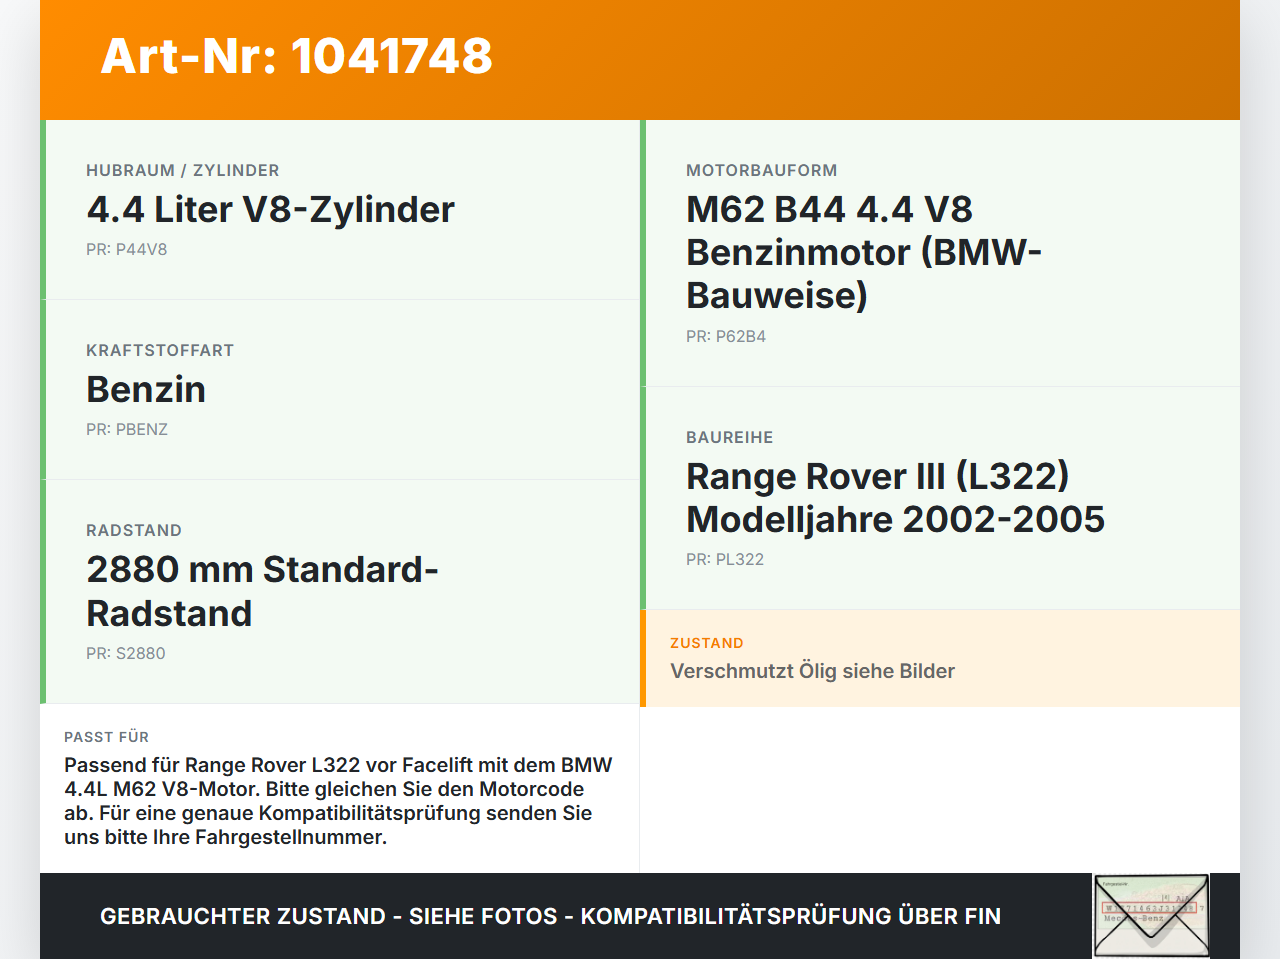1280x959 pixels.
Task: Click the orange ZUSTAND label
Action: coord(707,643)
